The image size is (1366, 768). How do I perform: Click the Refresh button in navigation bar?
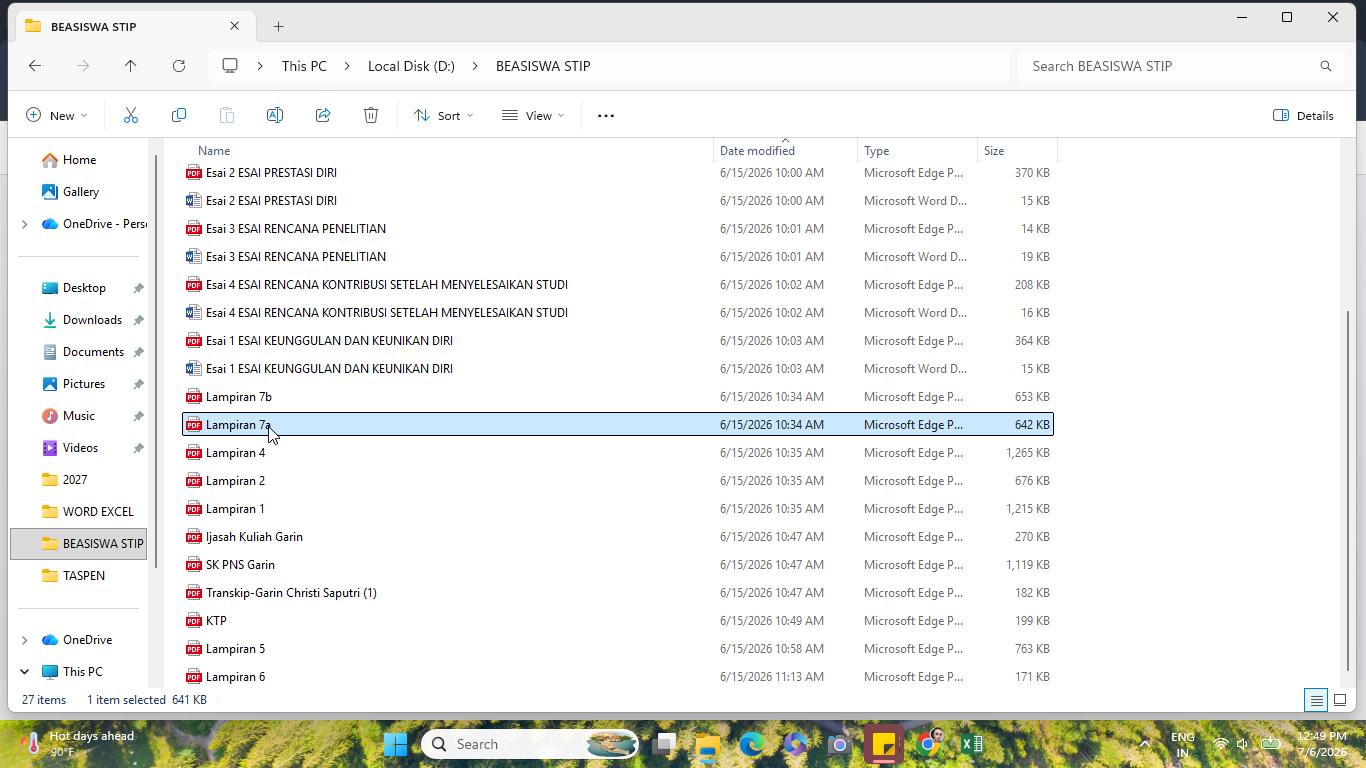(179, 66)
